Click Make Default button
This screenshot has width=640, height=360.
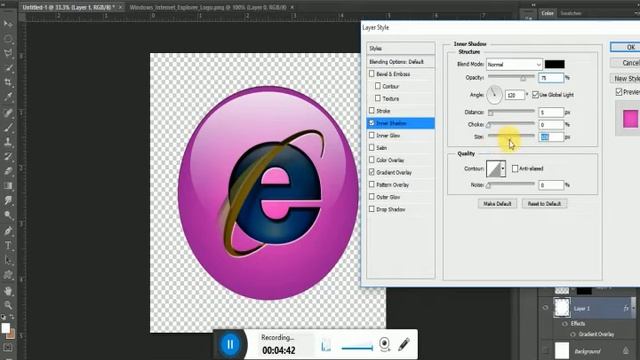497,204
